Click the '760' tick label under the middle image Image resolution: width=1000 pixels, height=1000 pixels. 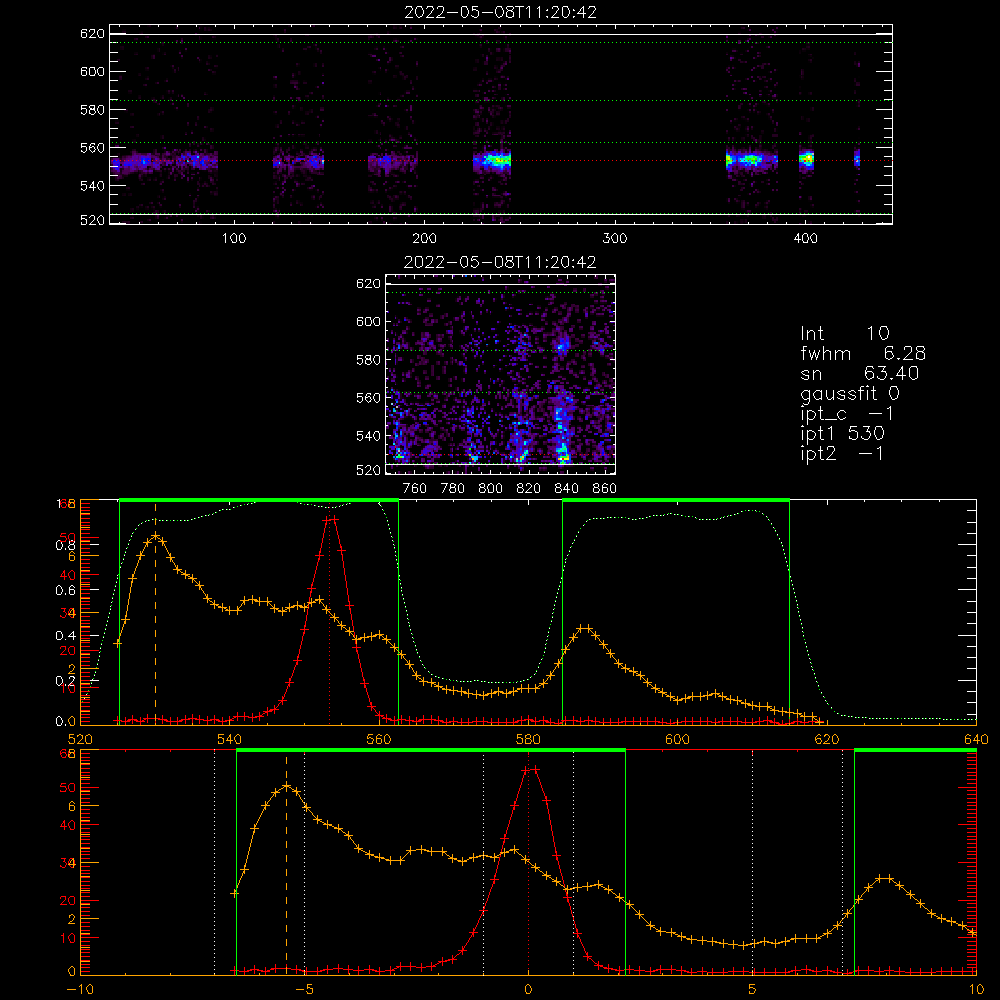tap(415, 489)
